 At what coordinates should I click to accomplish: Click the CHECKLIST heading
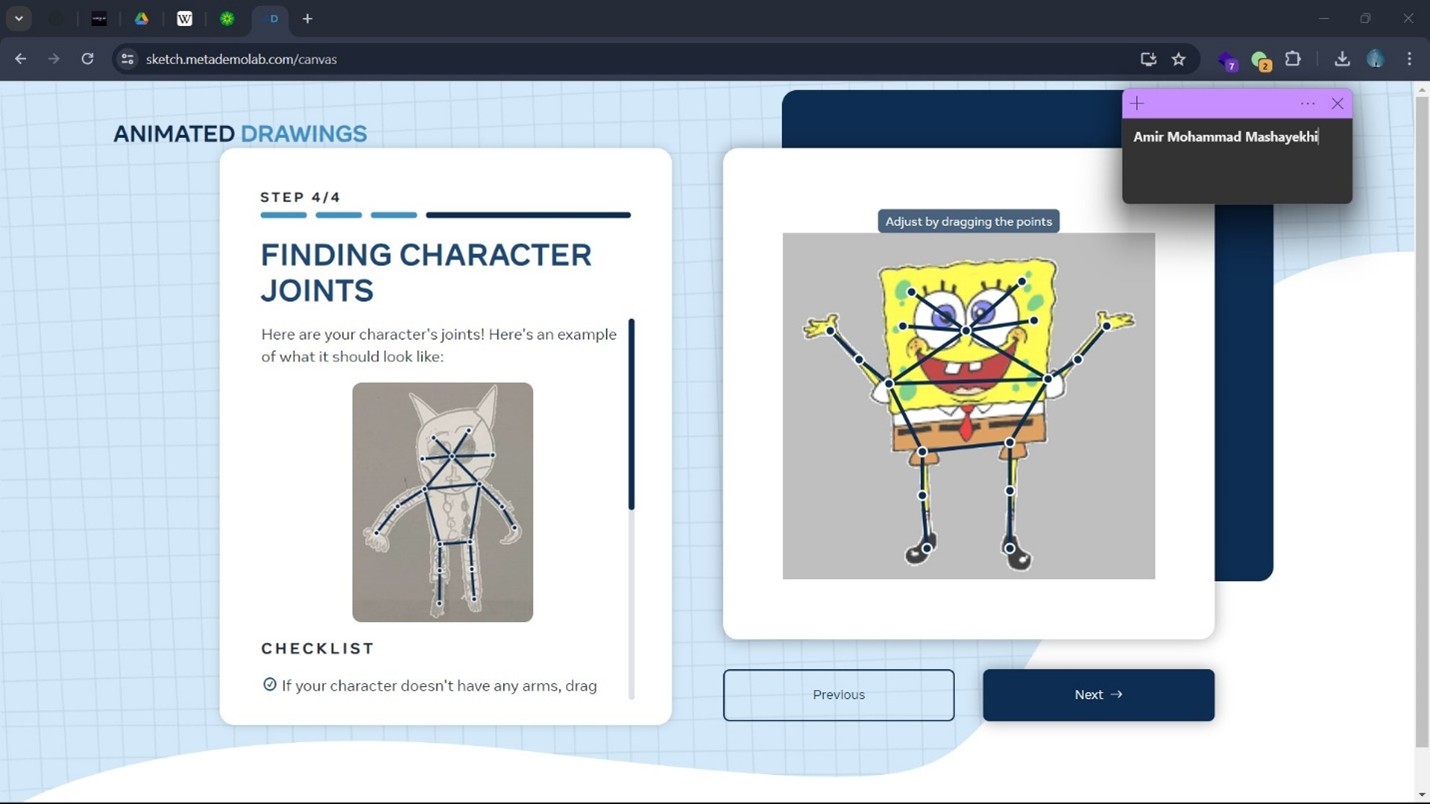click(318, 648)
